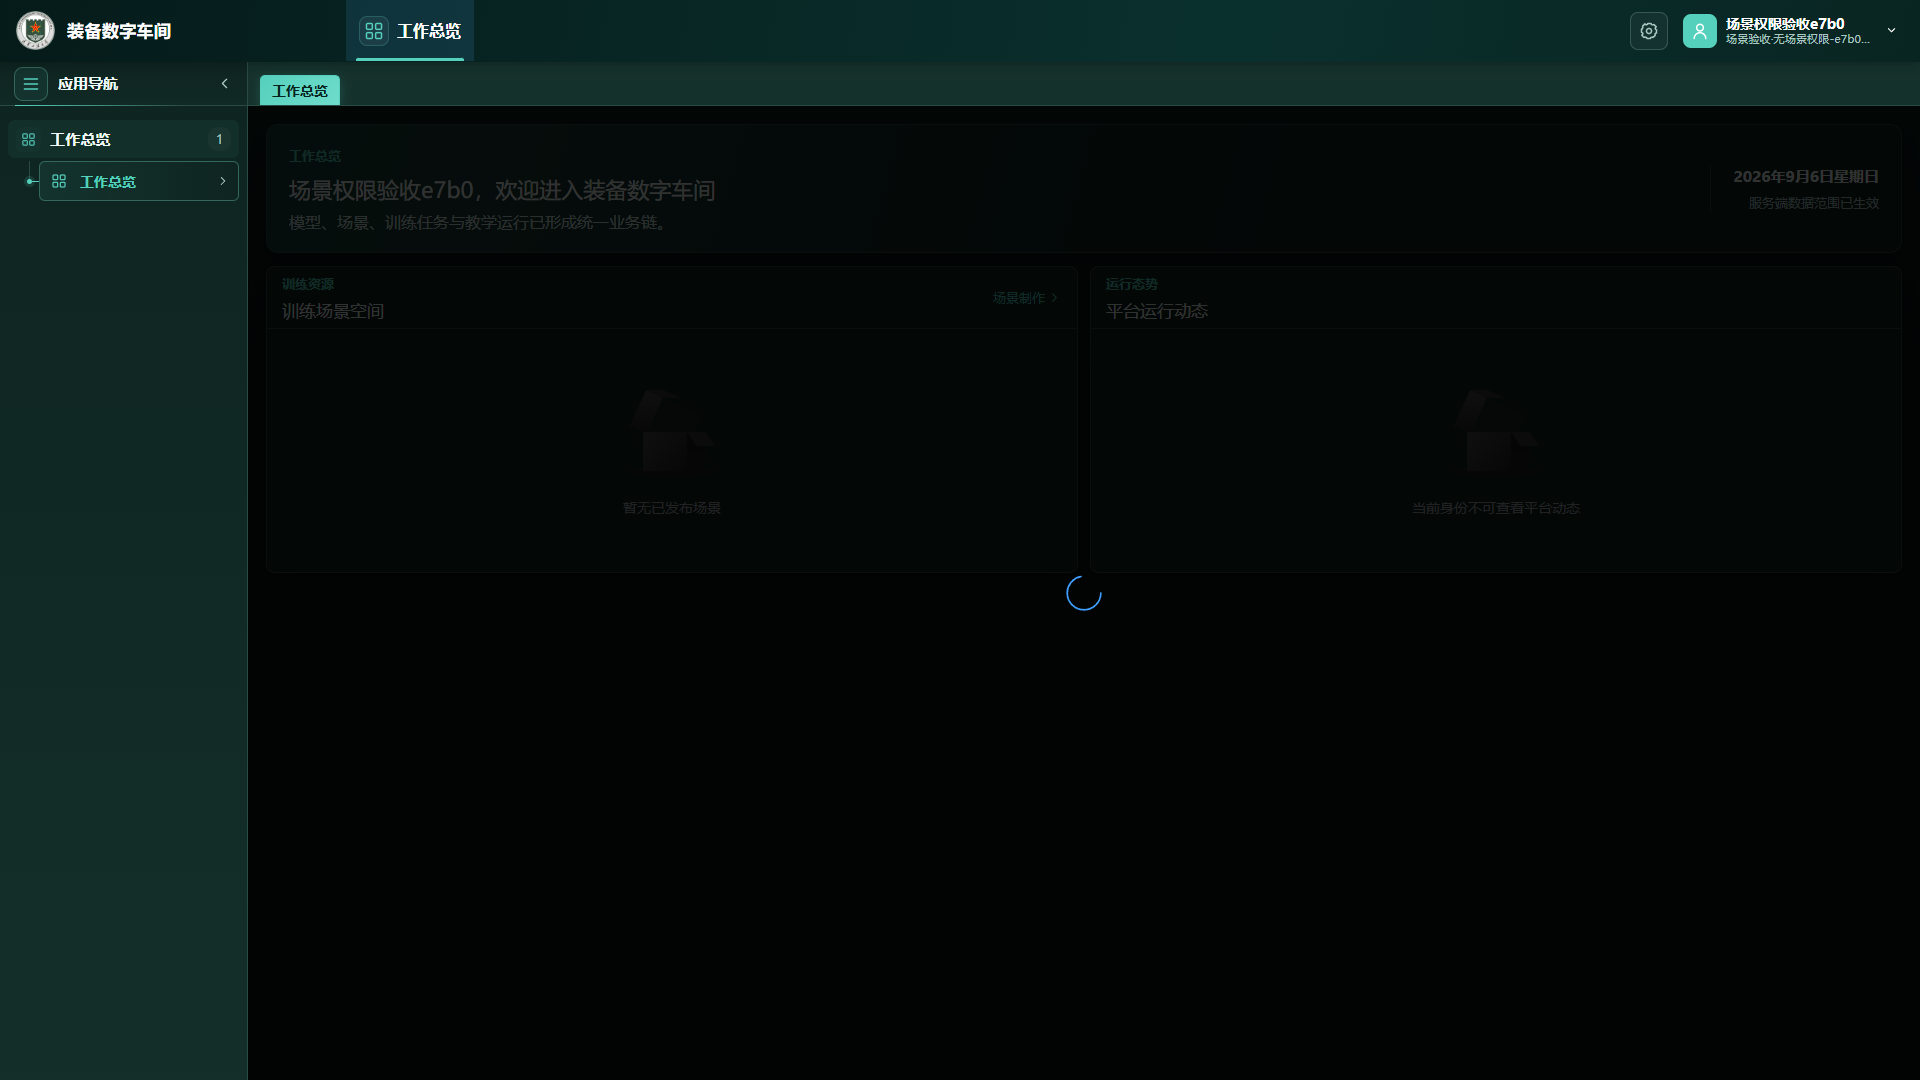1920x1080 pixels.
Task: Expand the user account dropdown arrow
Action: 1891,31
